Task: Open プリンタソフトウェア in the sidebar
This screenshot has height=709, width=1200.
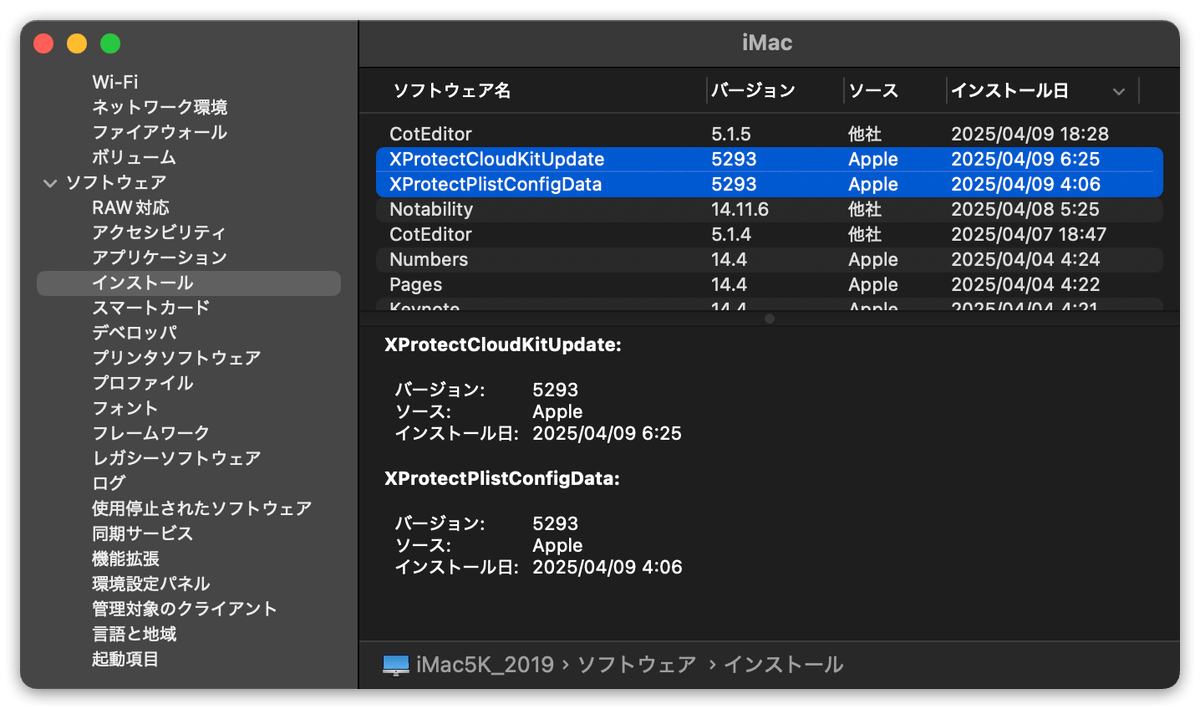Action: pyautogui.click(x=177, y=358)
